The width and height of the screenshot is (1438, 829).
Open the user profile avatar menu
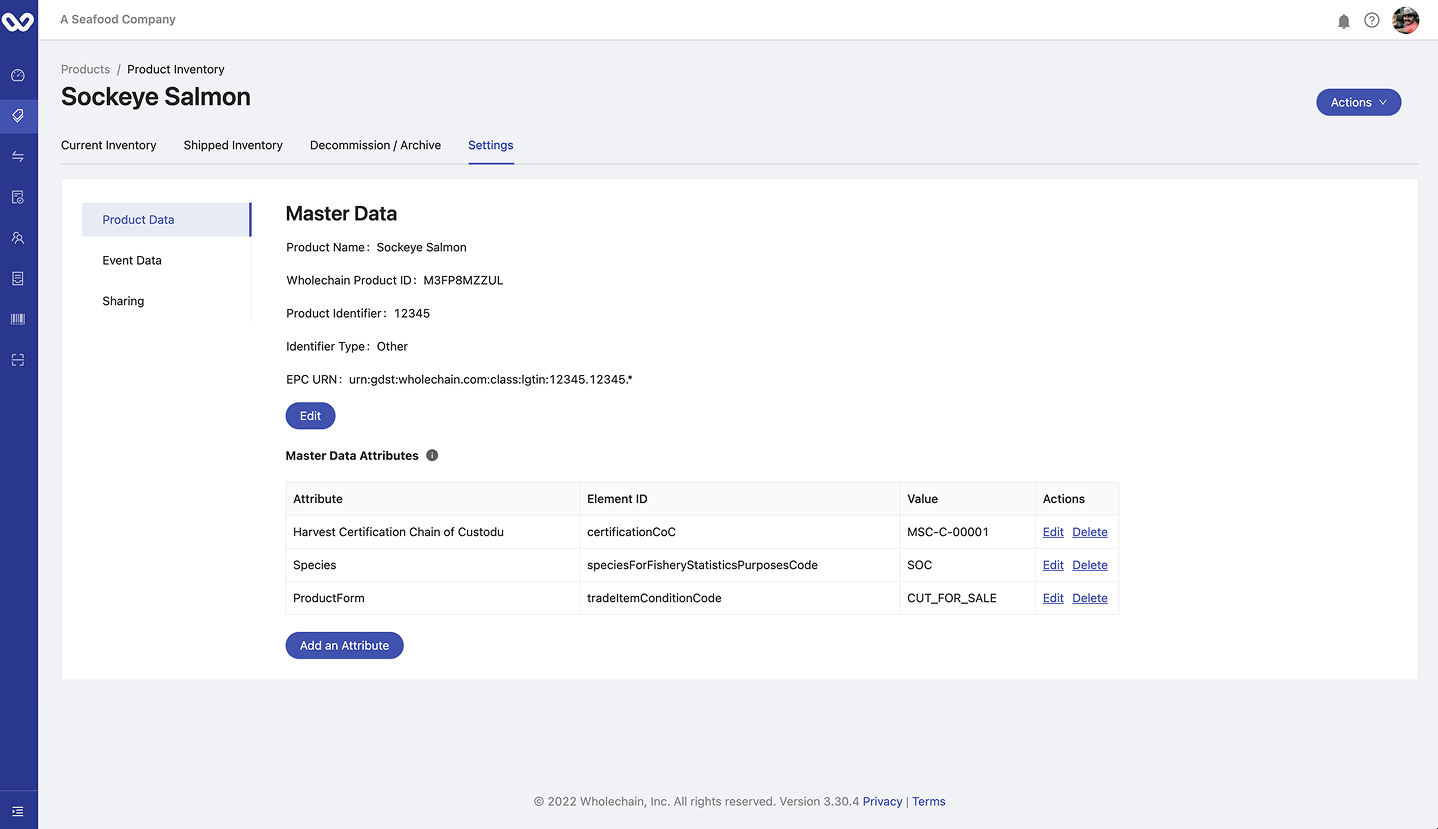click(x=1405, y=20)
